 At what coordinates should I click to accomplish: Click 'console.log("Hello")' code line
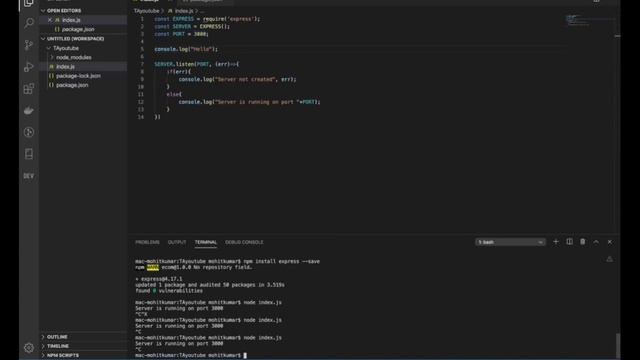click(x=186, y=49)
